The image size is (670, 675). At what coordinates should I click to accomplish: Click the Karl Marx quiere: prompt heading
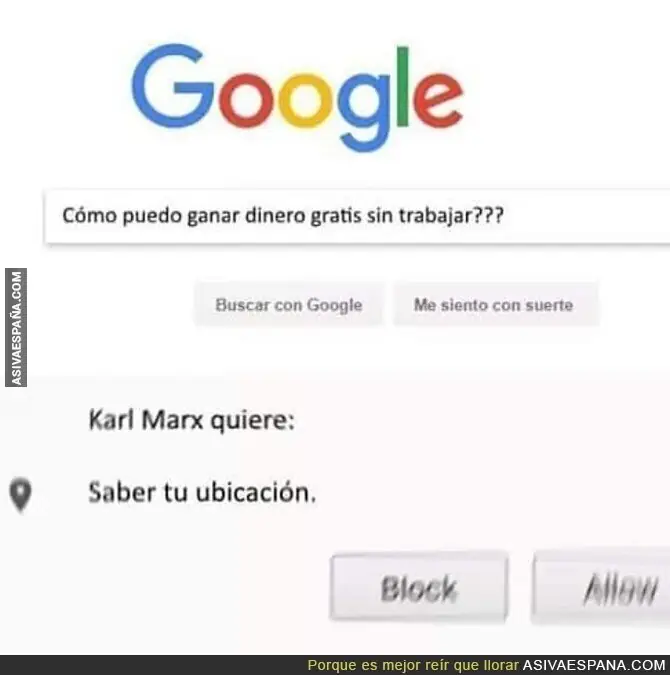(x=192, y=420)
